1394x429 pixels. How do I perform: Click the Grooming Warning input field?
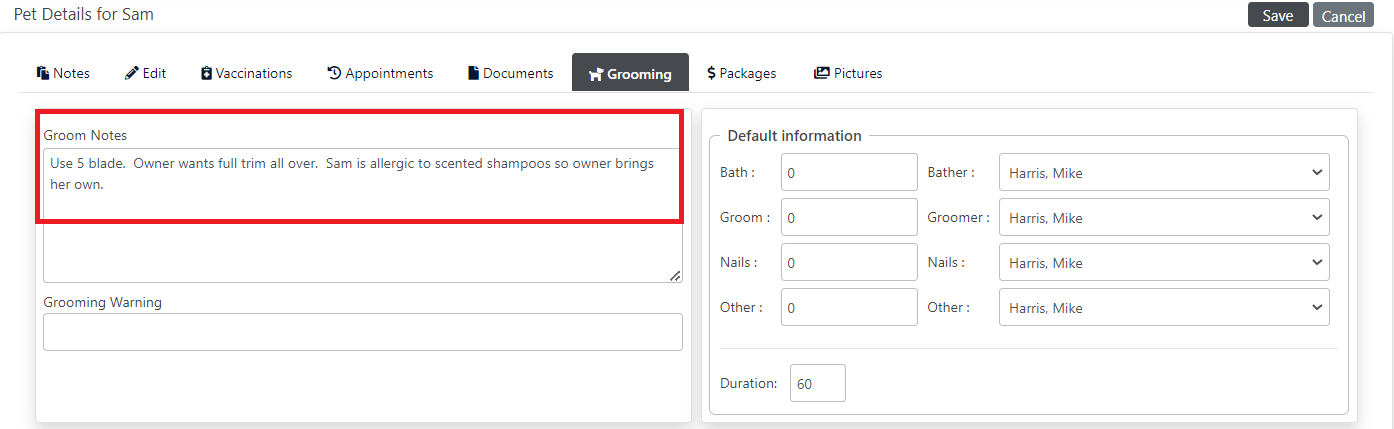[363, 332]
